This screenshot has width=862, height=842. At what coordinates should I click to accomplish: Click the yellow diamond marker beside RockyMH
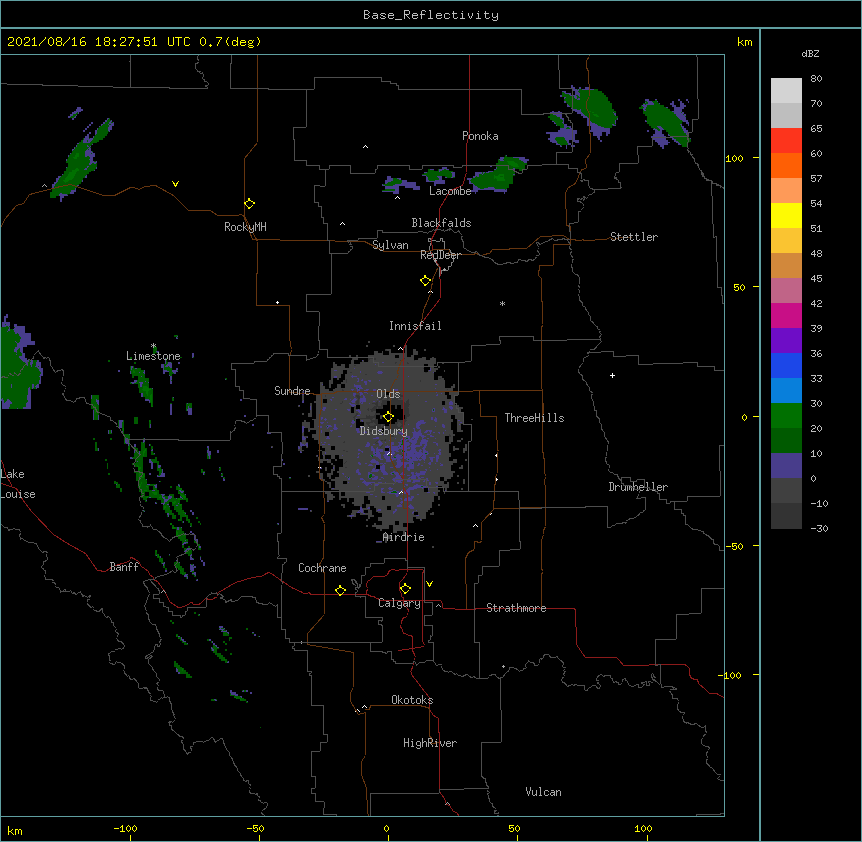(x=249, y=204)
